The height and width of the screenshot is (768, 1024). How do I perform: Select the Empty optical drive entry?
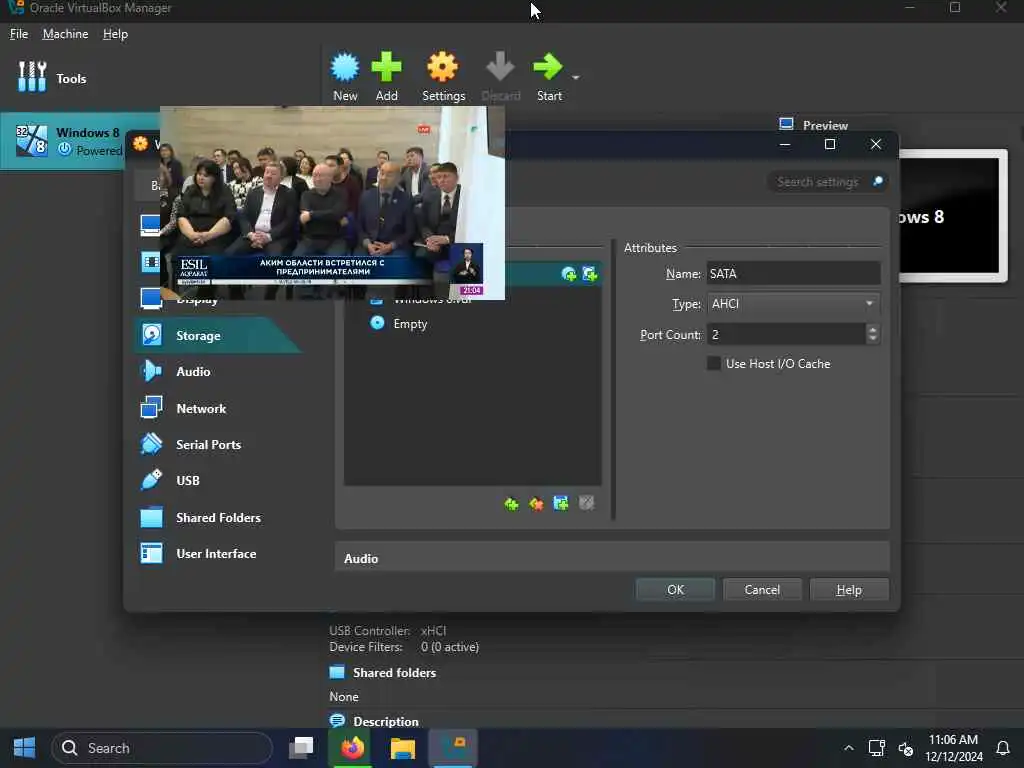coord(410,324)
